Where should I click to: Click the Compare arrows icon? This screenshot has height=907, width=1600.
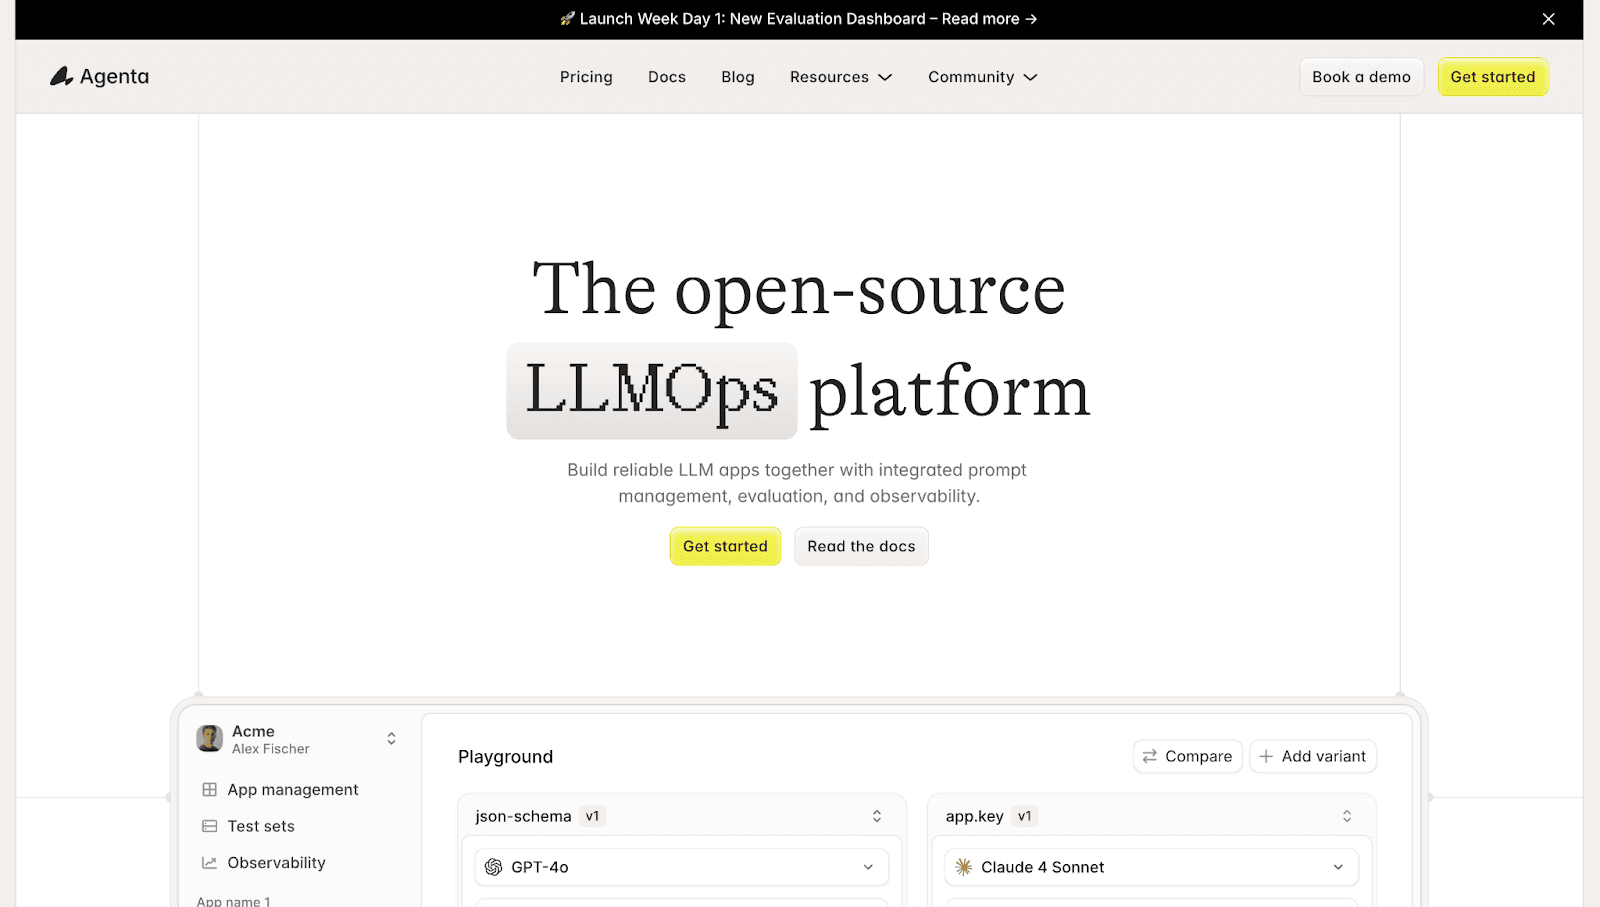(x=1150, y=757)
